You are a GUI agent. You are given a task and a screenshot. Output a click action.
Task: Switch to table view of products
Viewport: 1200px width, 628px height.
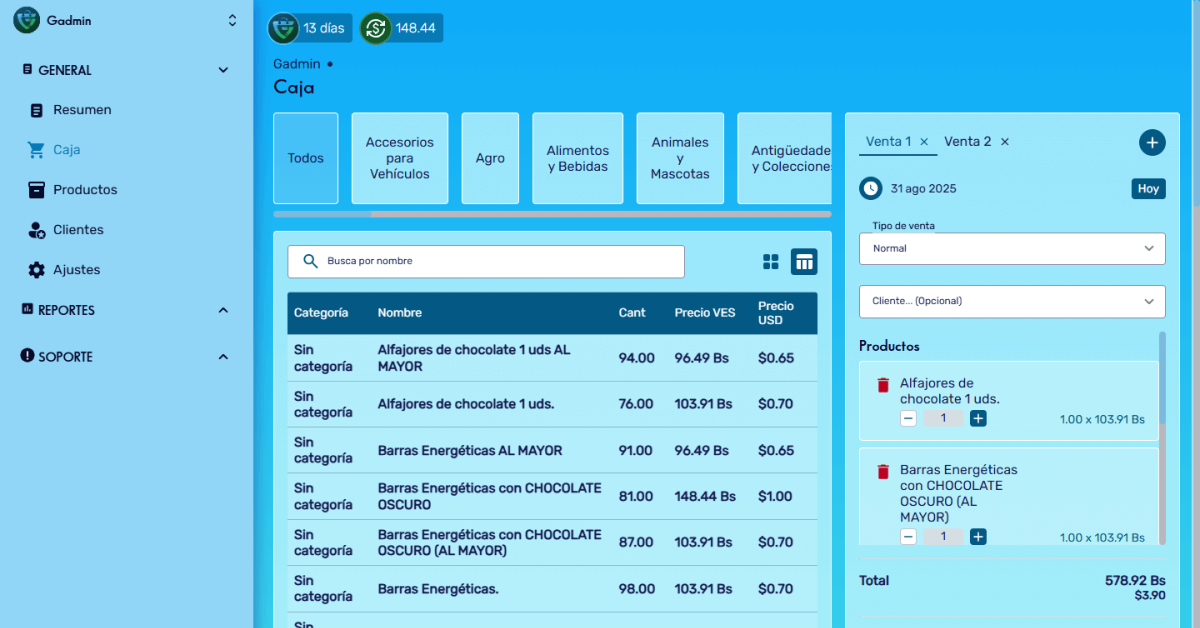(x=804, y=262)
